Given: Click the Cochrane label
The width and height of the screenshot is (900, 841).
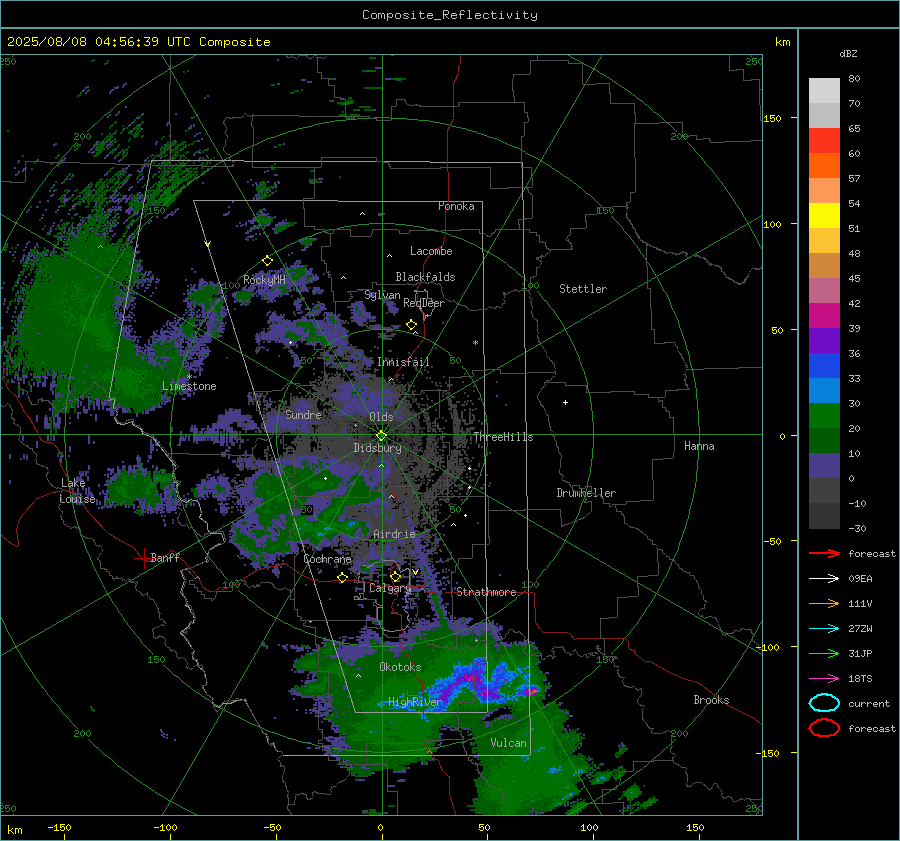Looking at the screenshot, I should click(327, 559).
